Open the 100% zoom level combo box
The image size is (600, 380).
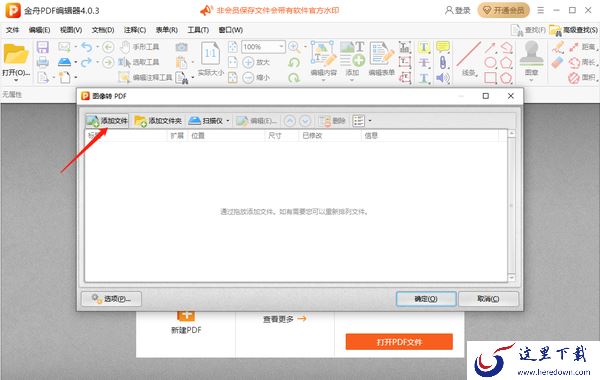coord(263,47)
